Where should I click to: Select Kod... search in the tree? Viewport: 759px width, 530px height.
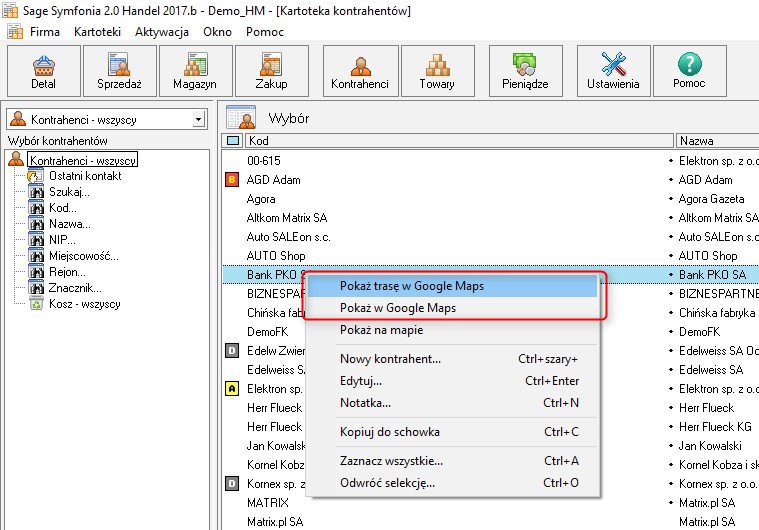tap(63, 208)
